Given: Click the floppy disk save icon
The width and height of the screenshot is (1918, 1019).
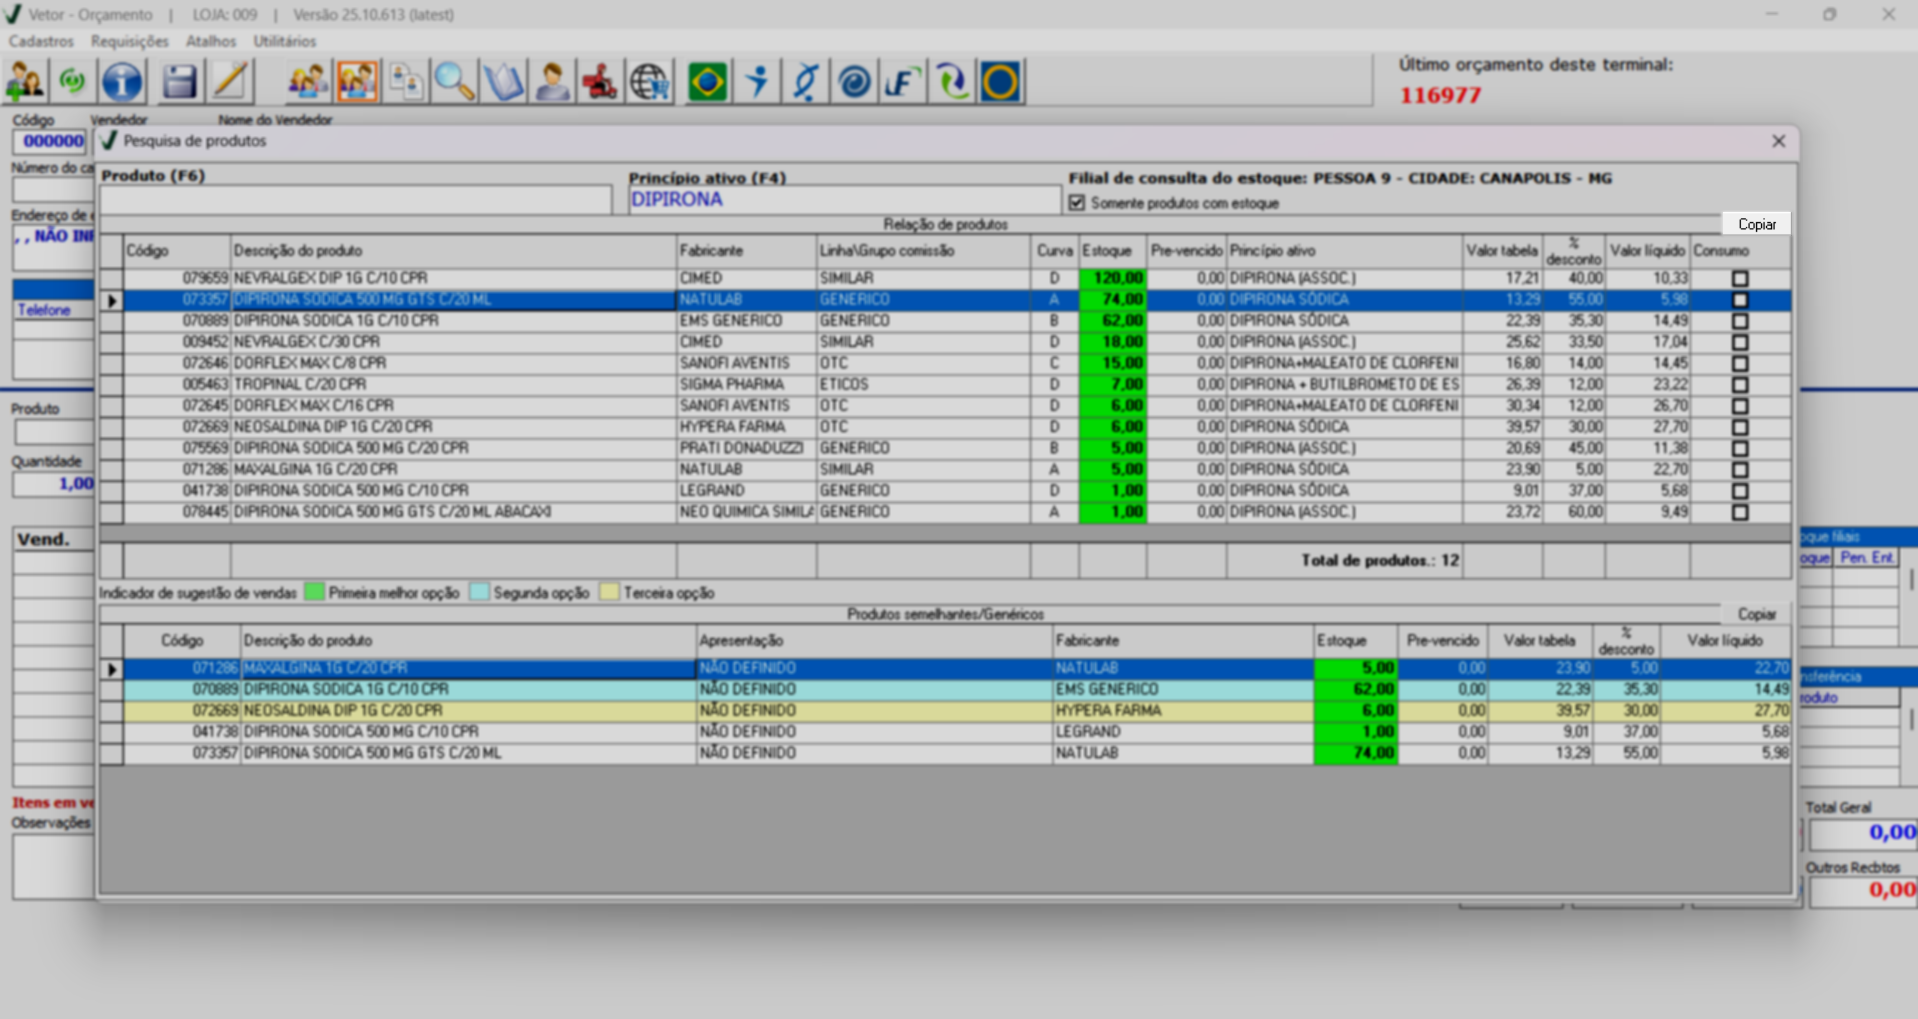Looking at the screenshot, I should 179,82.
